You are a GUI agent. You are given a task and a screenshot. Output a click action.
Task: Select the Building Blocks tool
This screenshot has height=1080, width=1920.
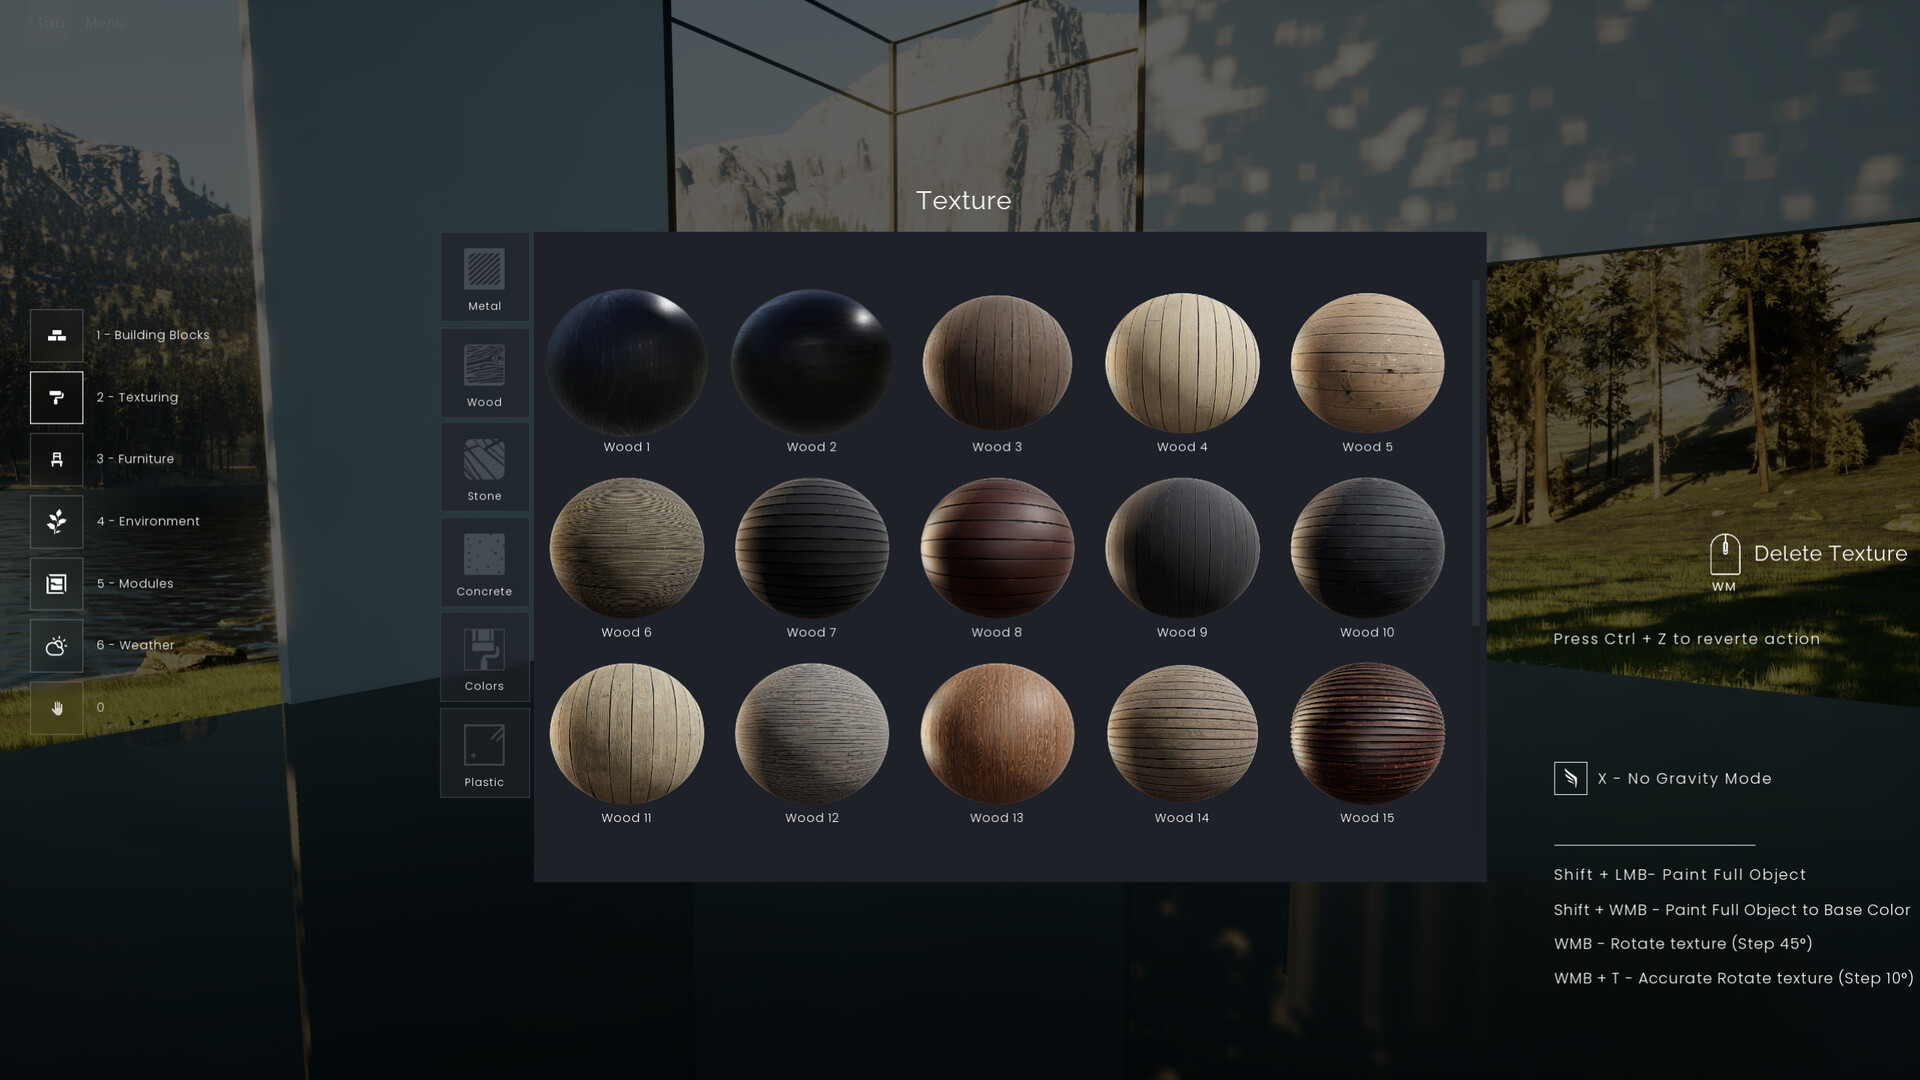56,335
